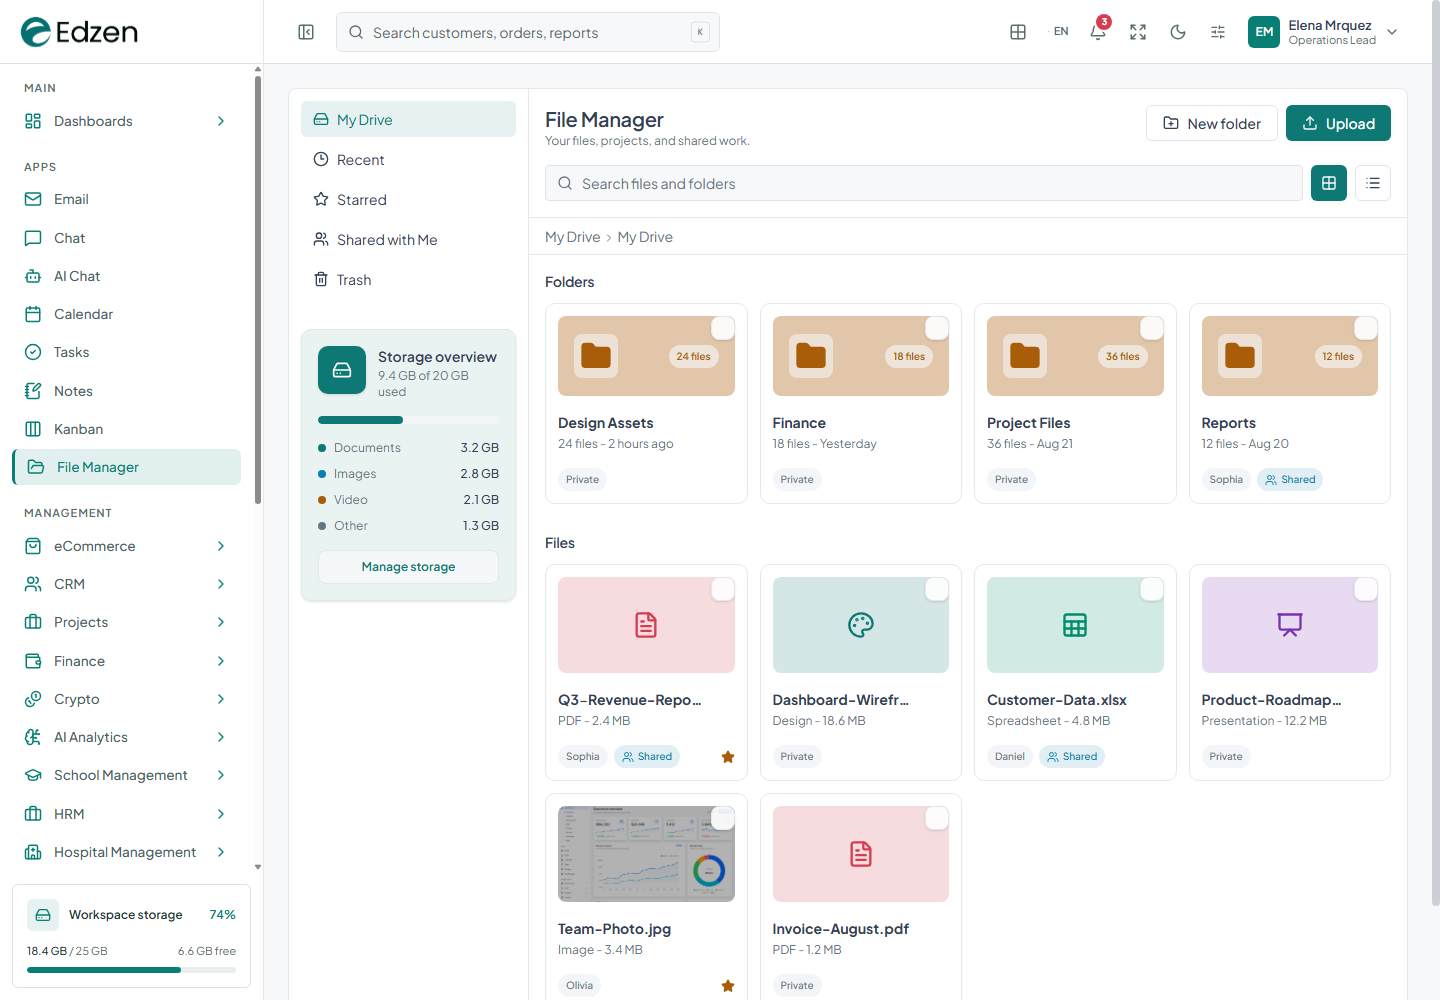Click the New folder button
This screenshot has height=1000, width=1440.
1212,123
